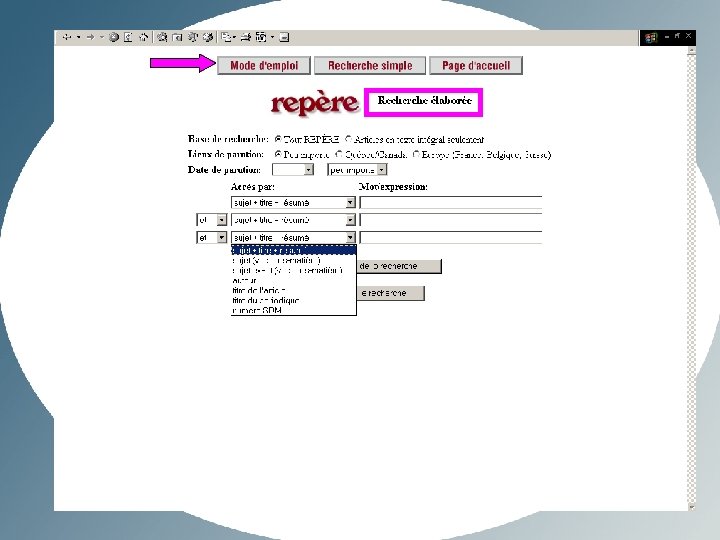Open the Mail icon dropdown arrow

234,37
